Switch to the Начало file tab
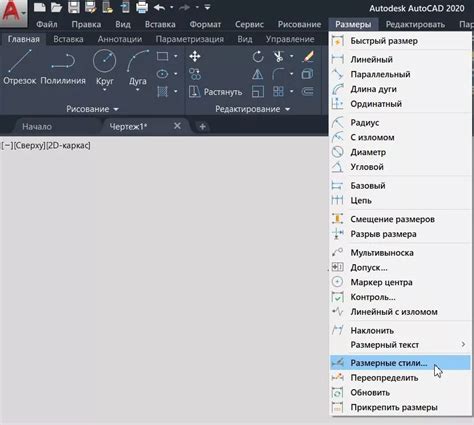The image size is (474, 425). (x=37, y=127)
